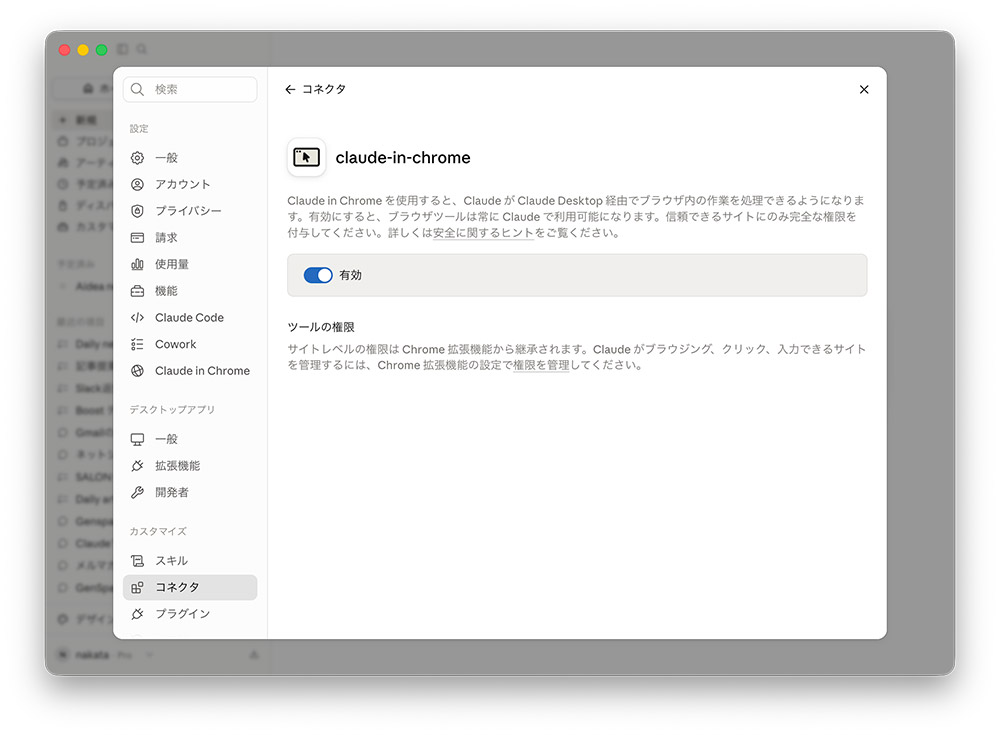
Task: Open desktop app 一般 monitor icon
Action: tap(137, 439)
